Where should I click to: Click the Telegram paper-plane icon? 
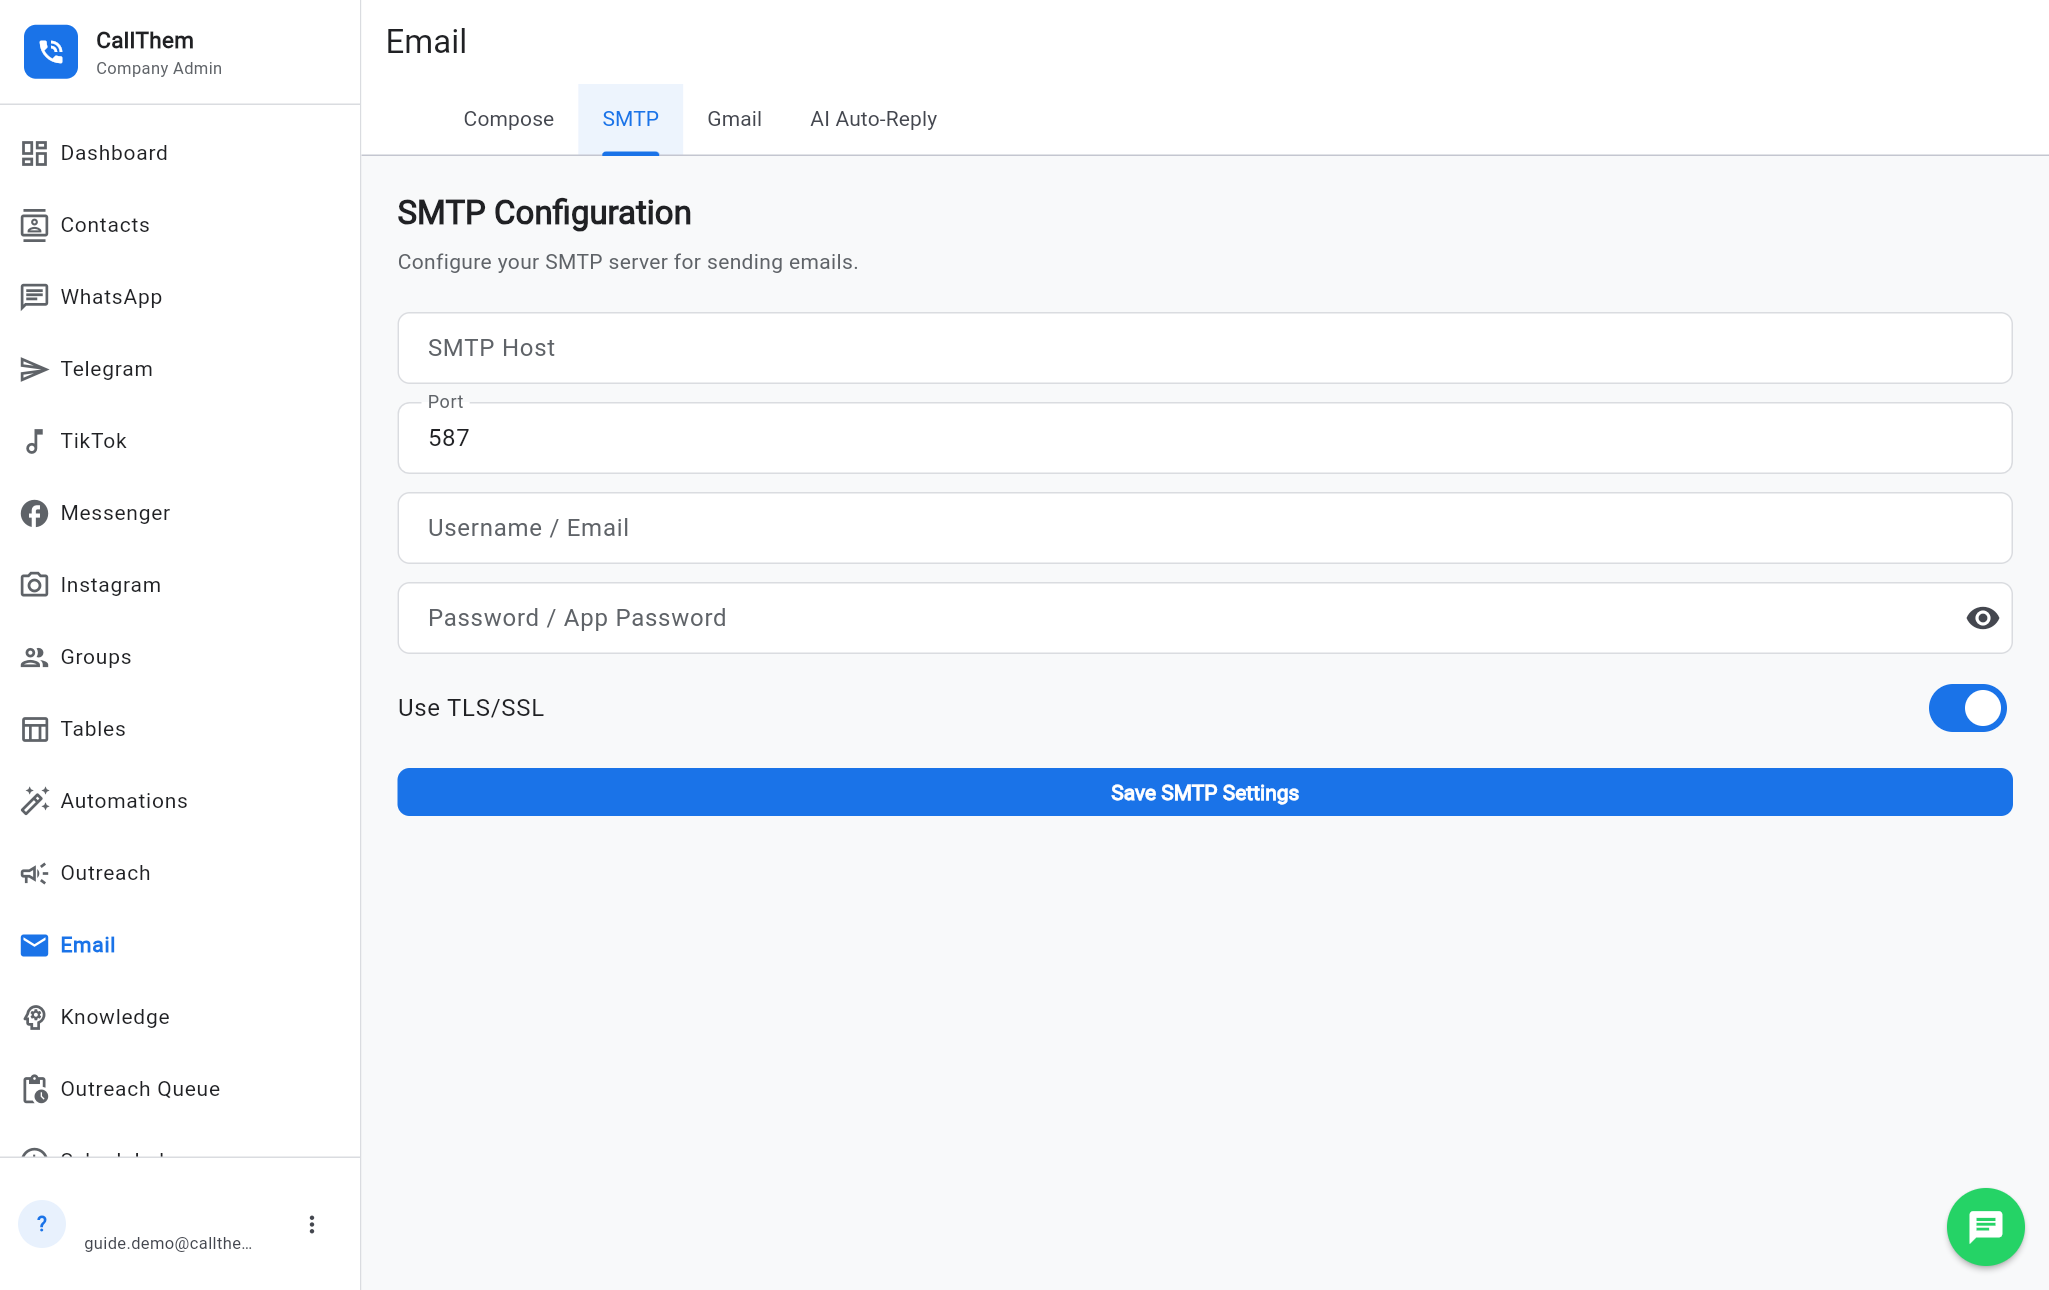tap(34, 369)
